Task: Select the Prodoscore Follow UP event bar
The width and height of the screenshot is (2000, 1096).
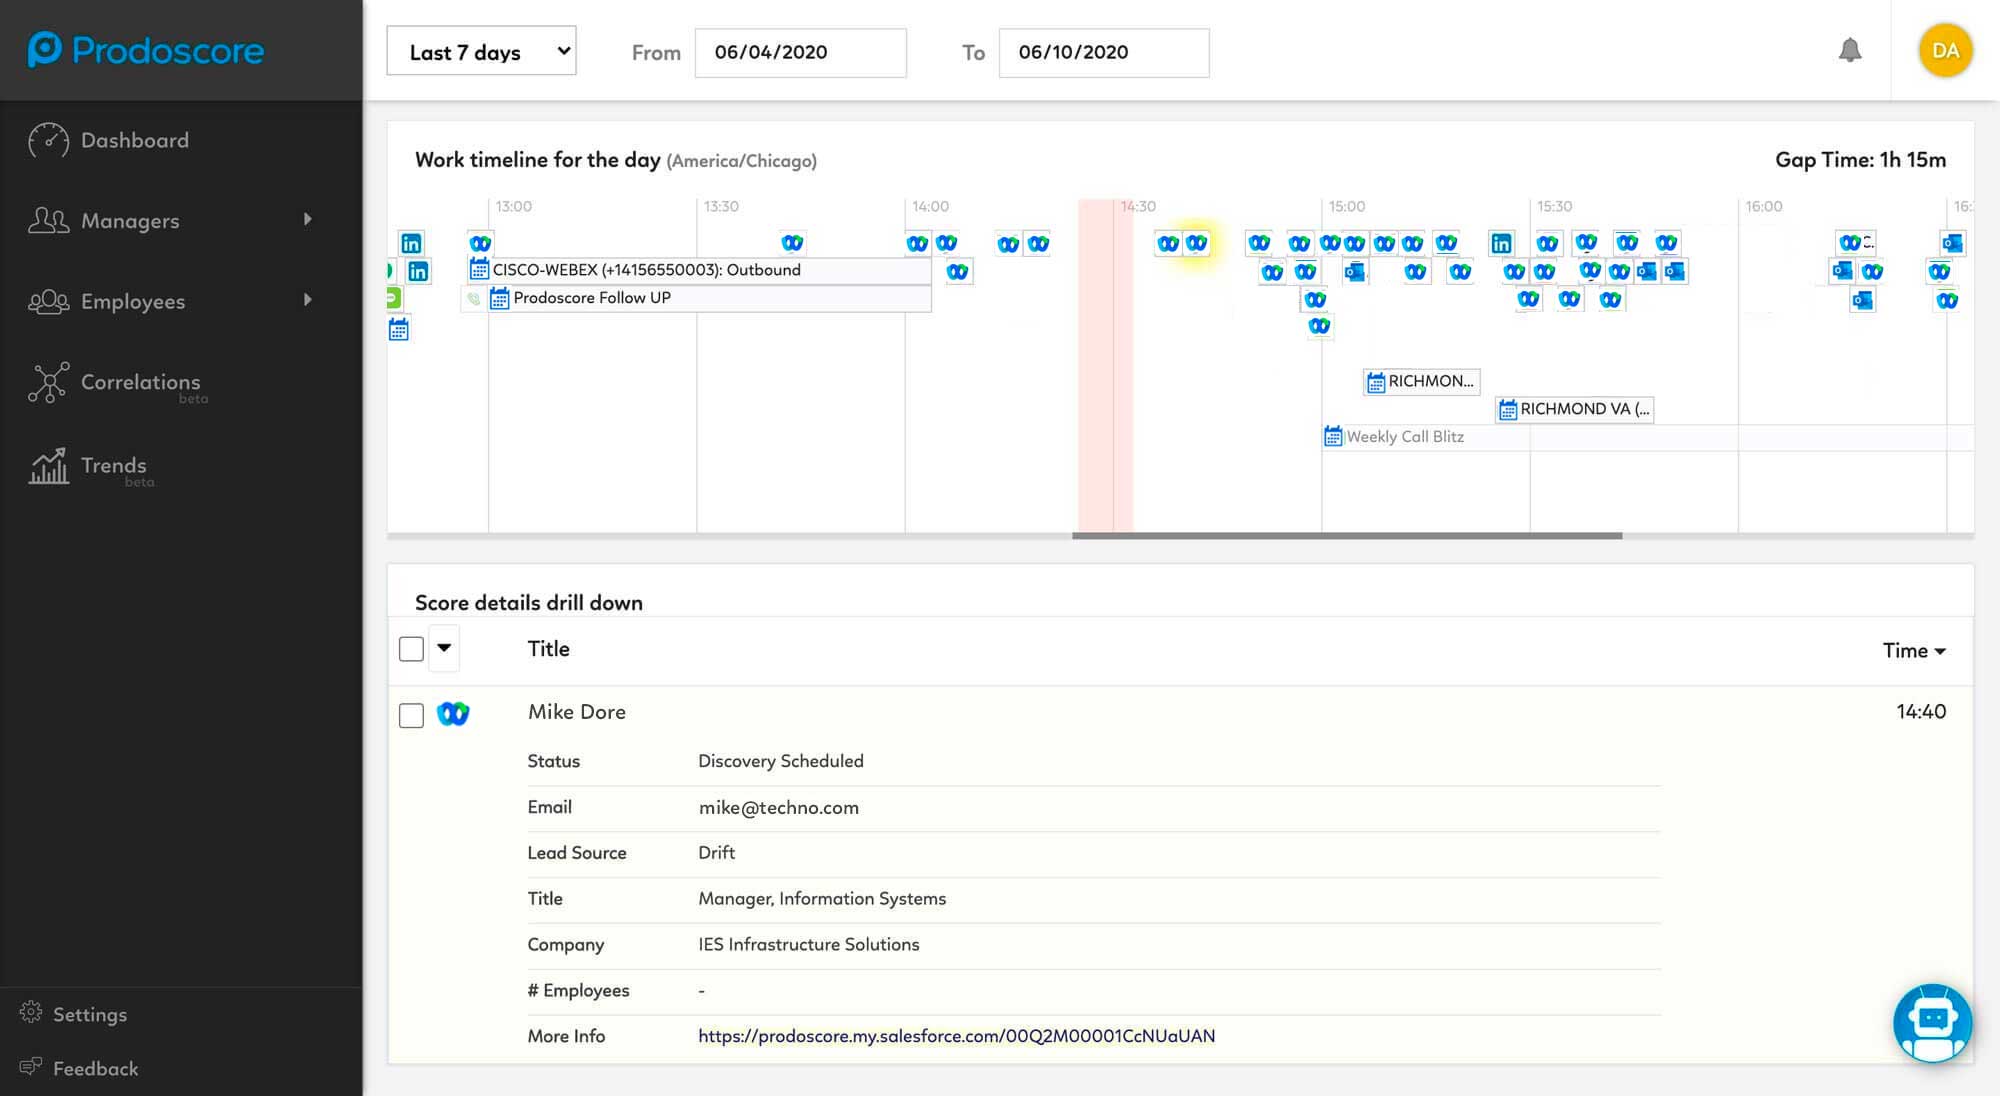Action: tap(710, 298)
